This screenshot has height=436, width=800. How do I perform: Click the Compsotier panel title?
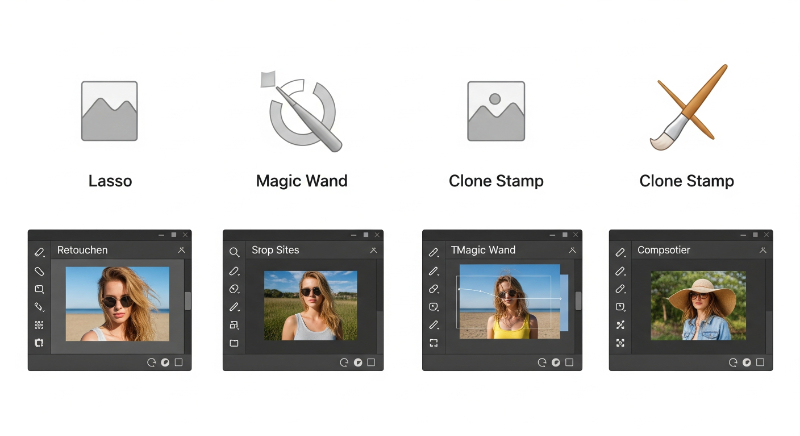point(663,250)
